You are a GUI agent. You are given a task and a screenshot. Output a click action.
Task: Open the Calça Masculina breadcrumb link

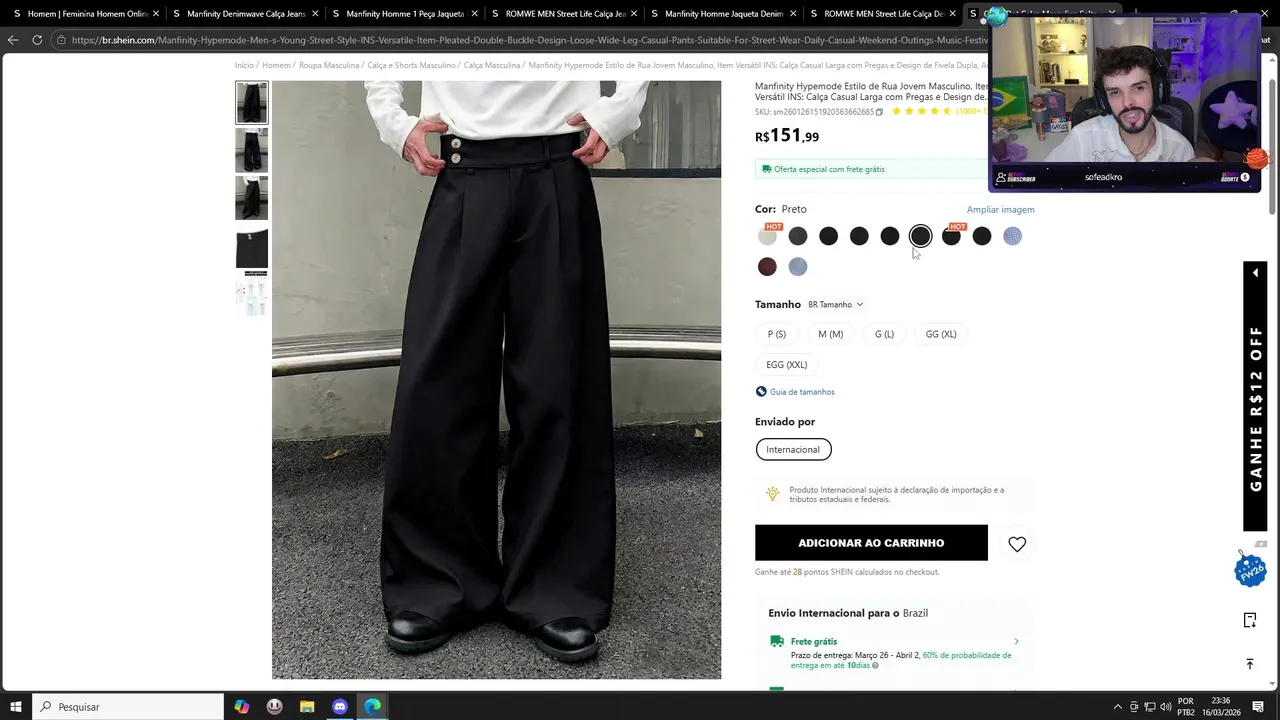click(492, 65)
